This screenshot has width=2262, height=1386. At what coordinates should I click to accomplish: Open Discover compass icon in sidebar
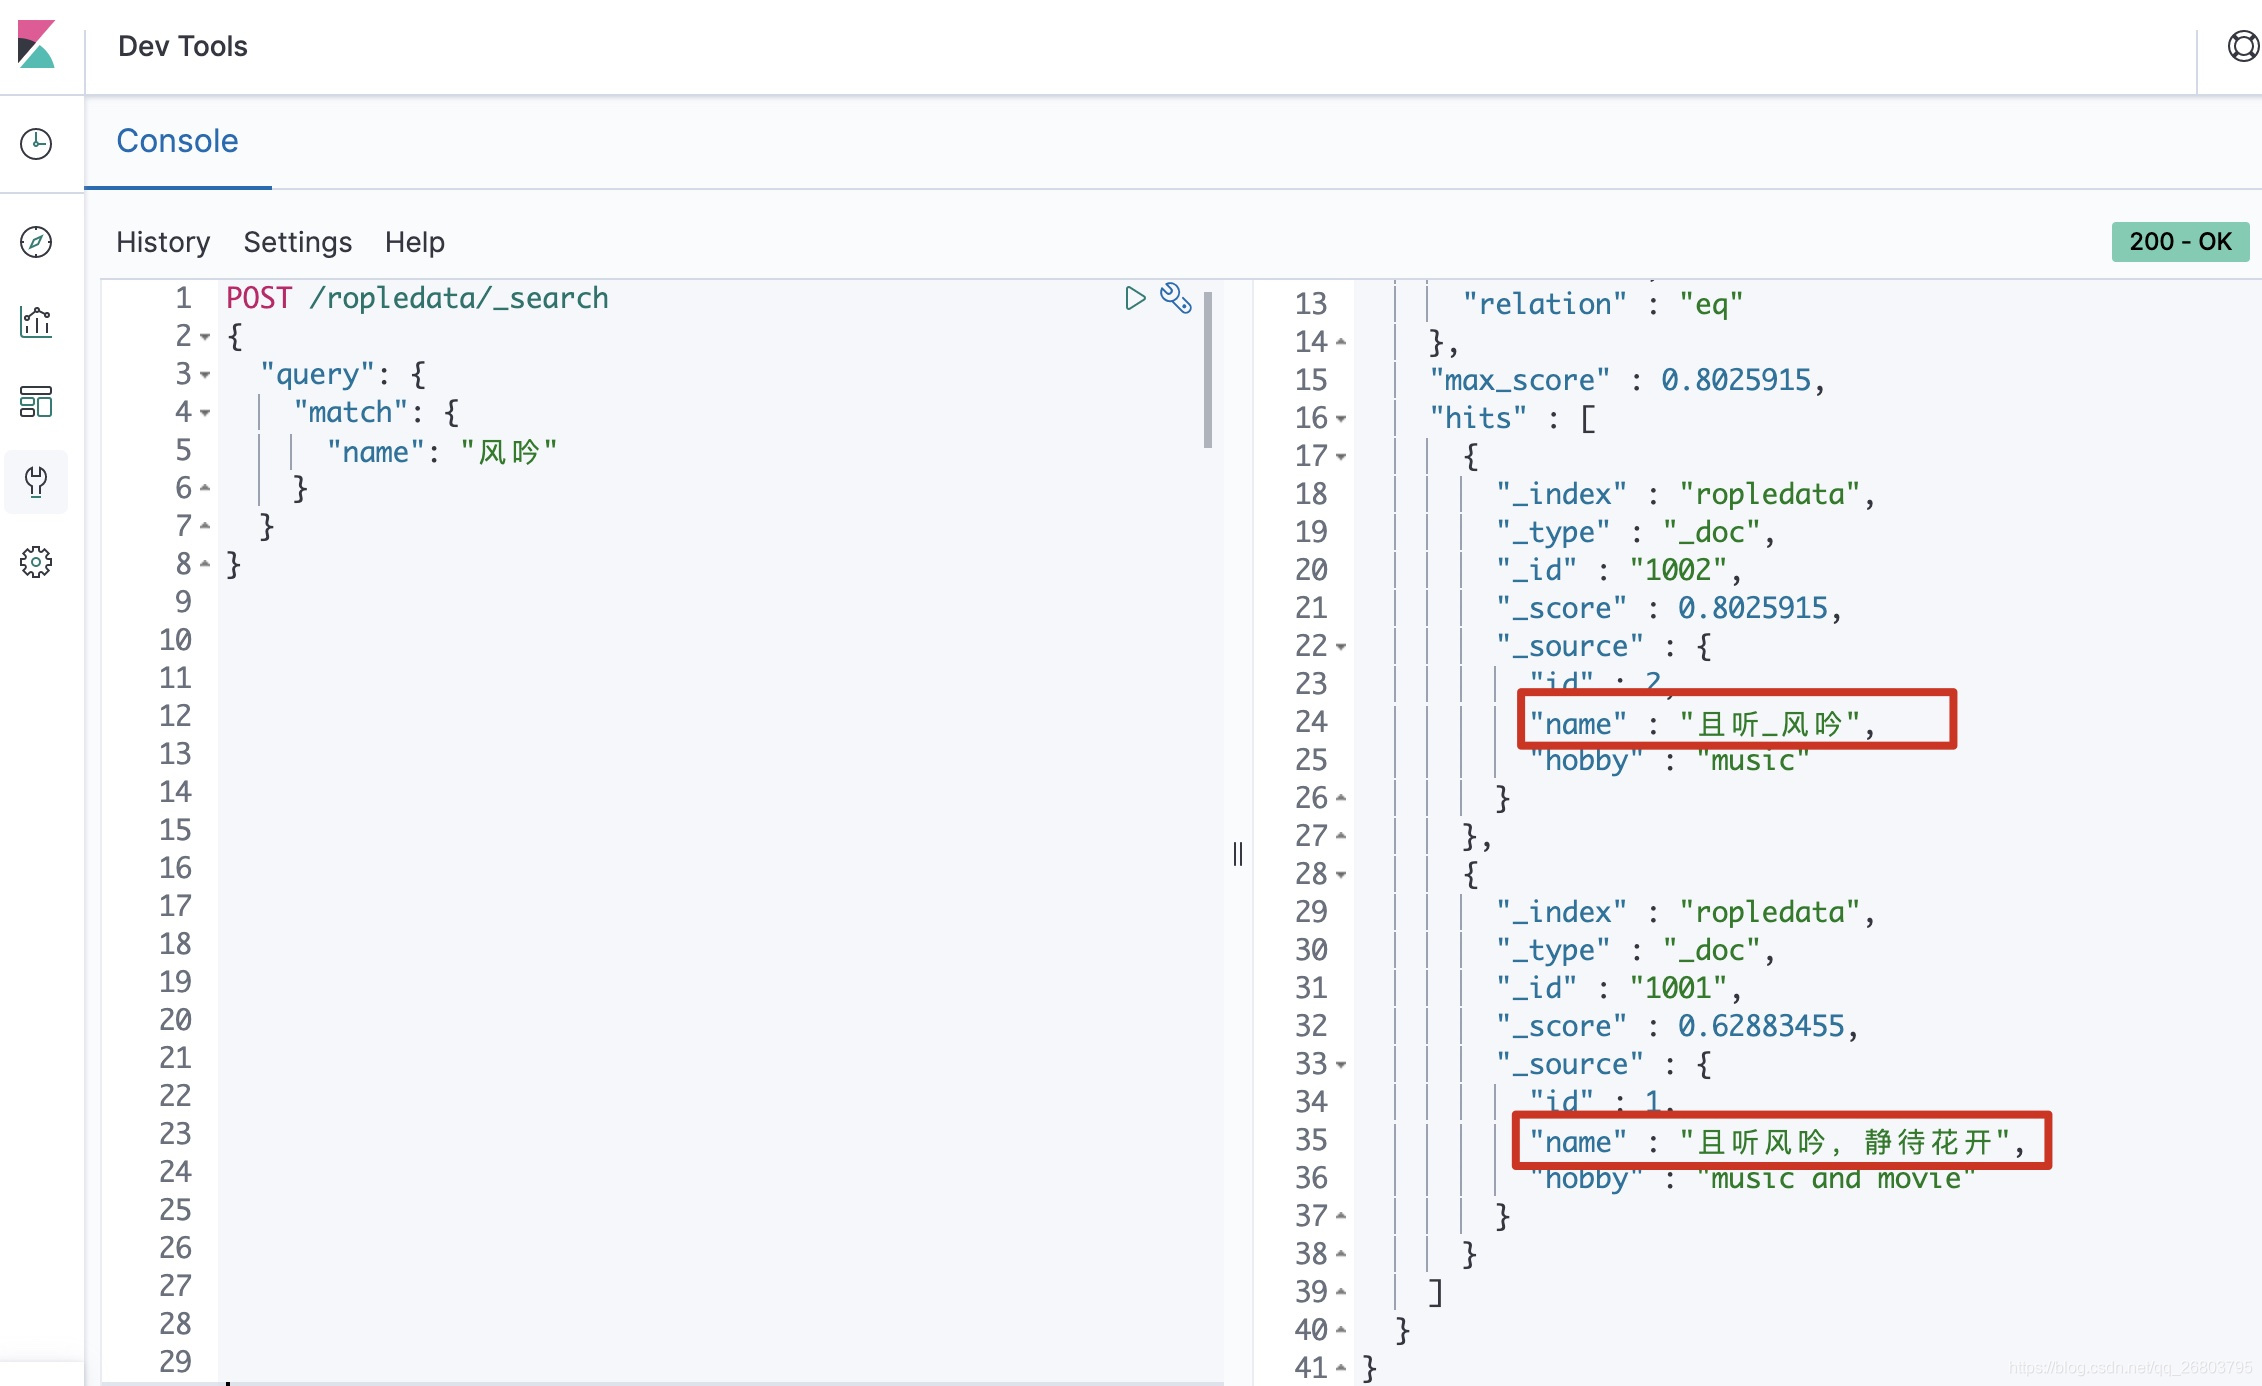pyautogui.click(x=36, y=241)
